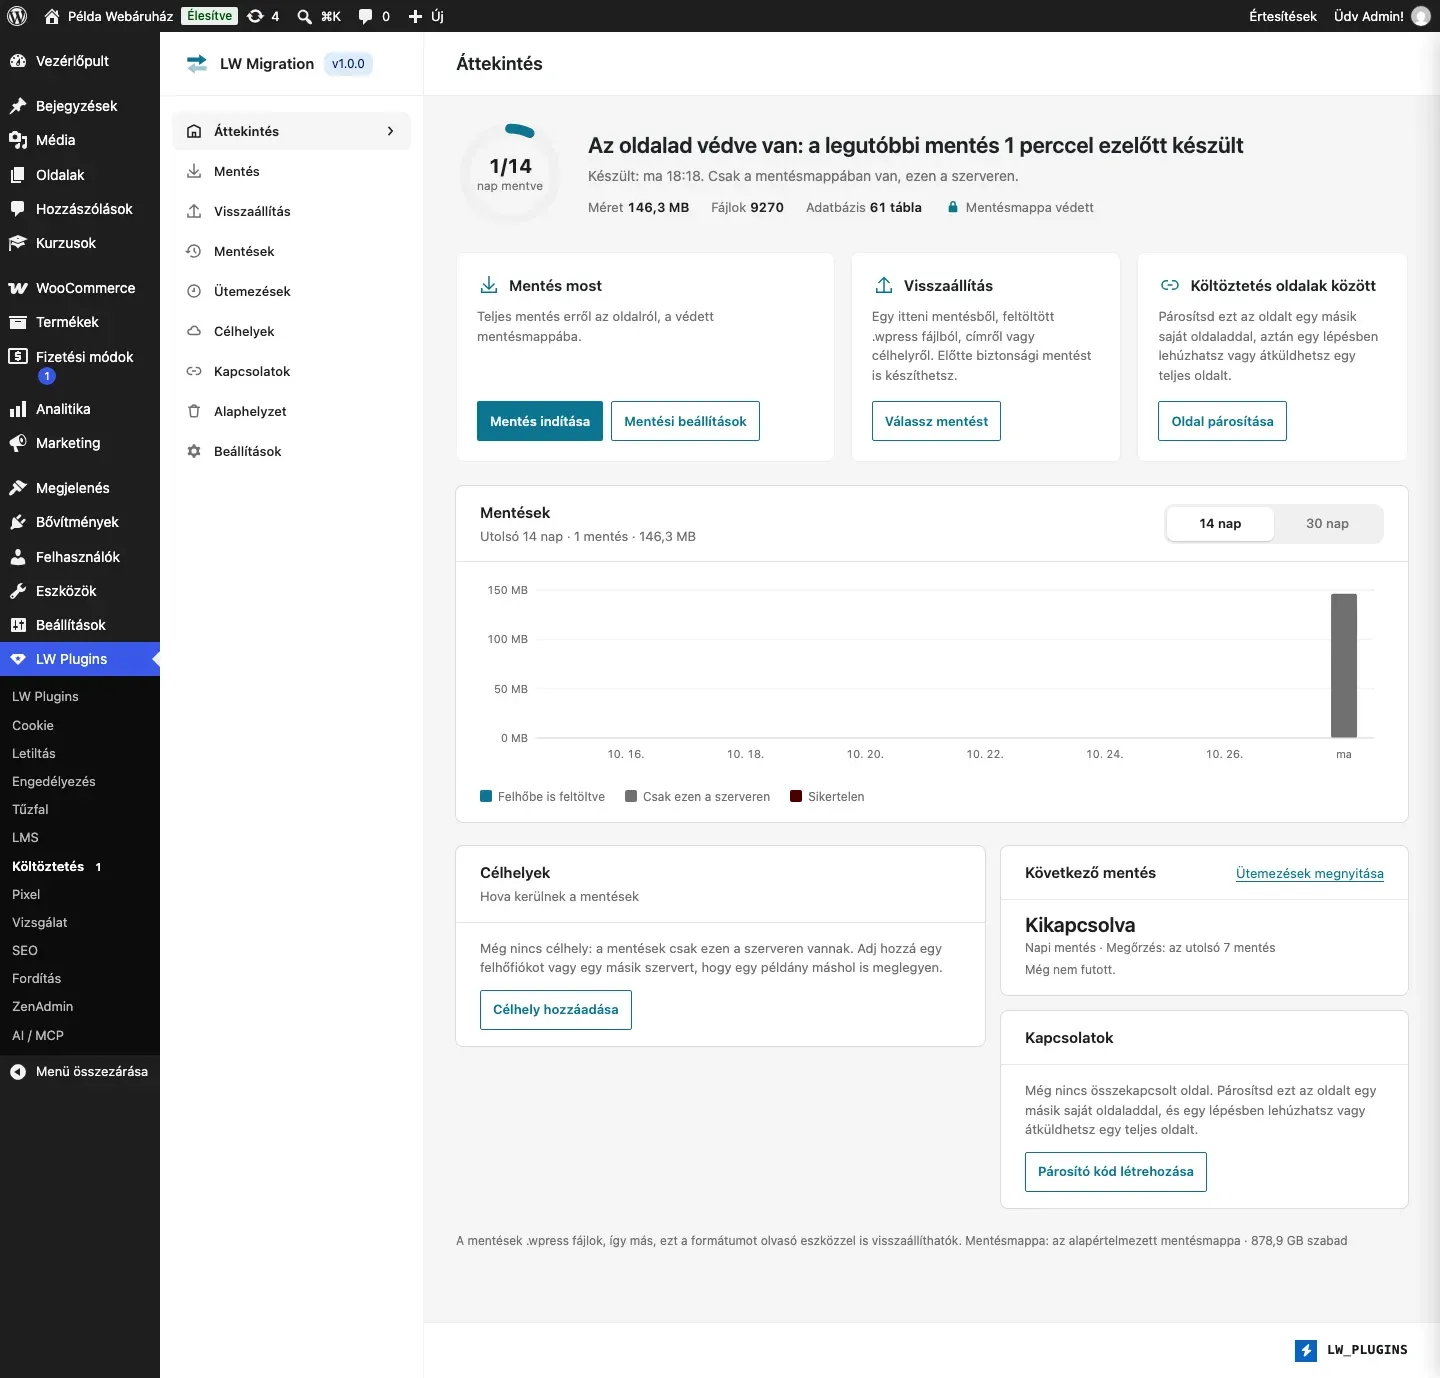Click the Beállítások gear icon in plugin menu
The height and width of the screenshot is (1378, 1440).
click(x=194, y=451)
